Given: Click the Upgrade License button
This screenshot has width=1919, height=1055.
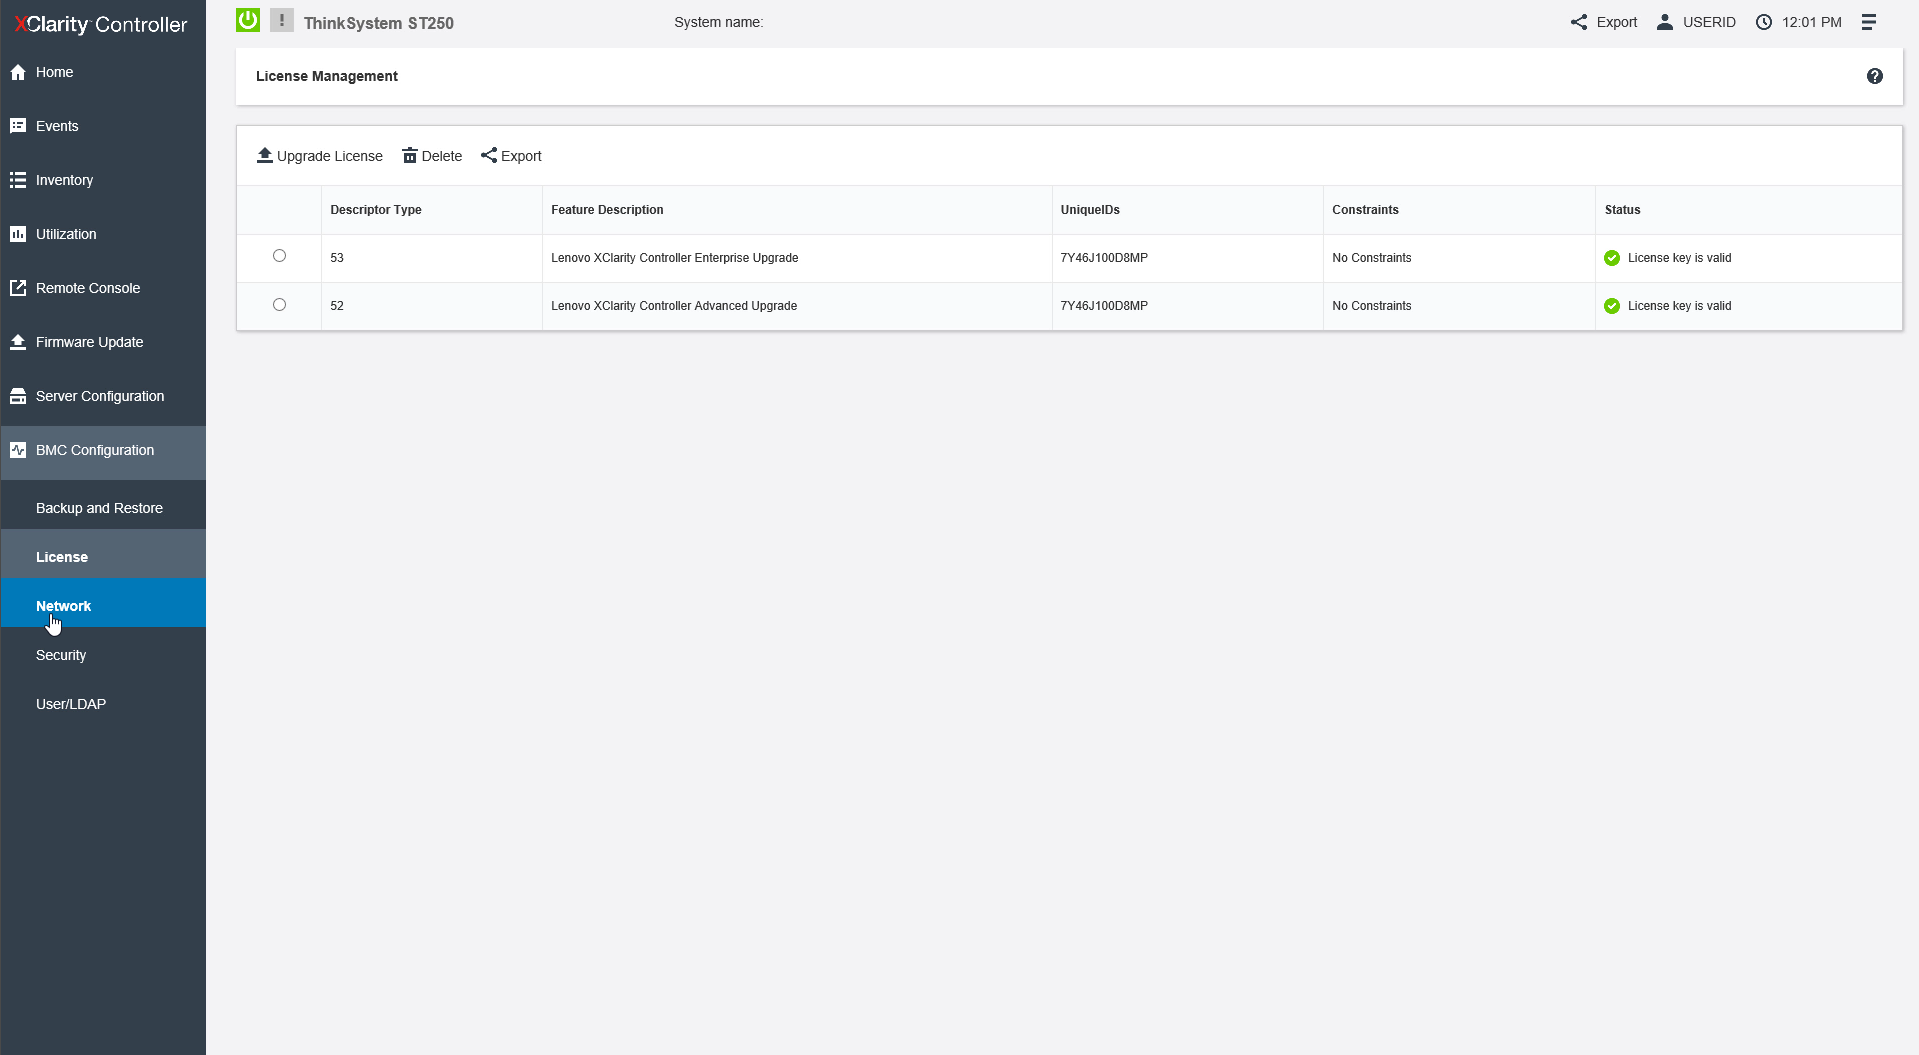Looking at the screenshot, I should tap(320, 156).
